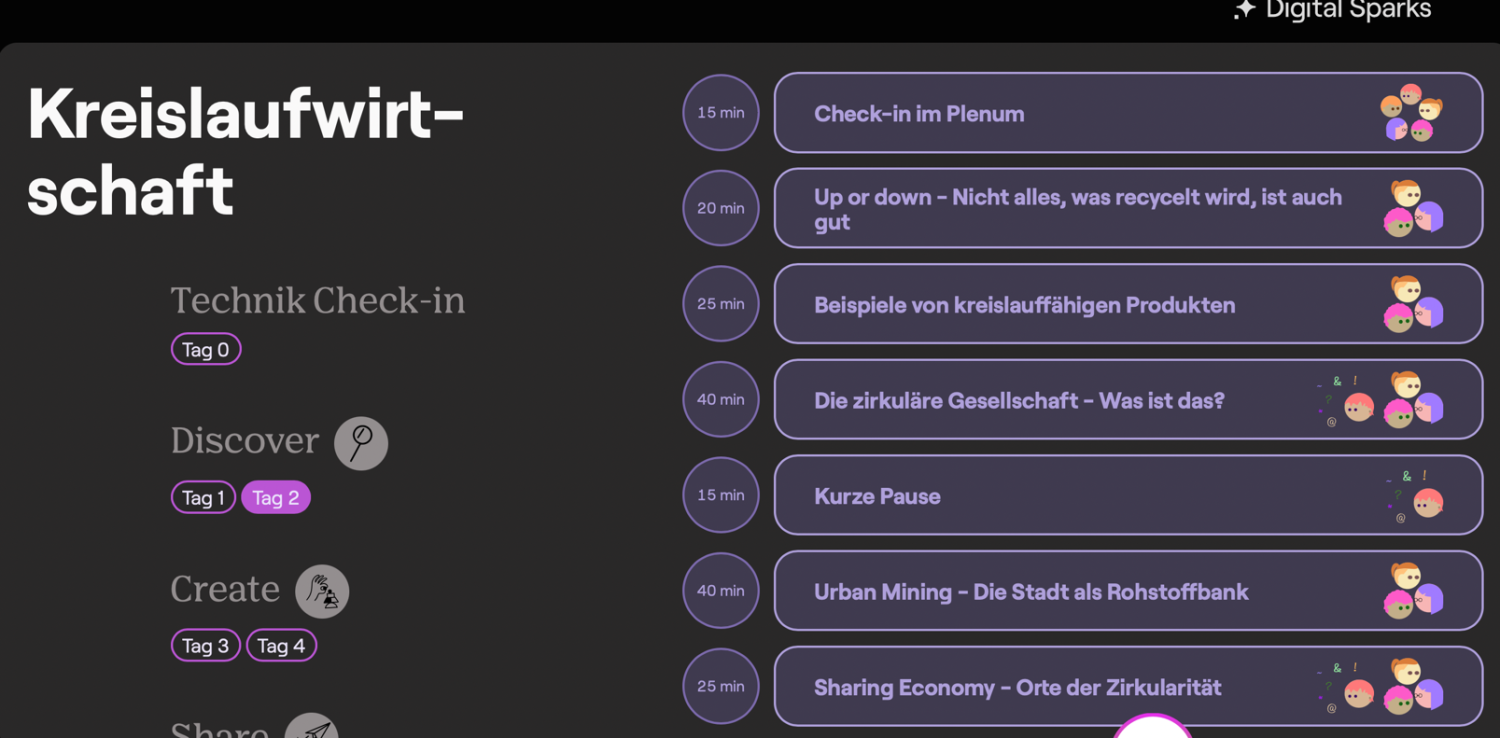Click the avatar pair on Beispiele von kreislauffähigen Produkten
This screenshot has width=1500, height=738.
[1413, 303]
